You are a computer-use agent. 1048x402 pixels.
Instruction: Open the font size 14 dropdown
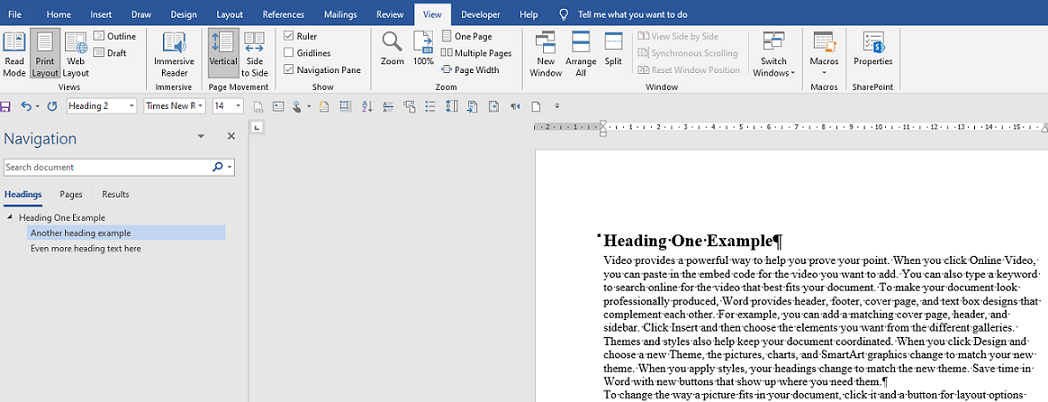pyautogui.click(x=236, y=106)
